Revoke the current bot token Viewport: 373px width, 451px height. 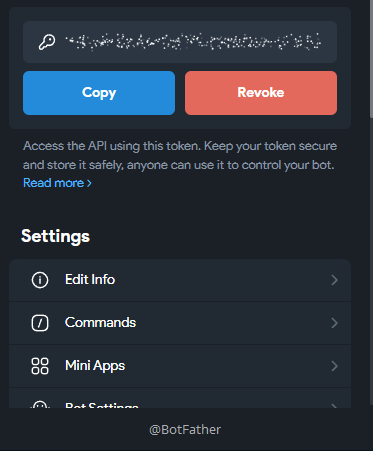[261, 93]
